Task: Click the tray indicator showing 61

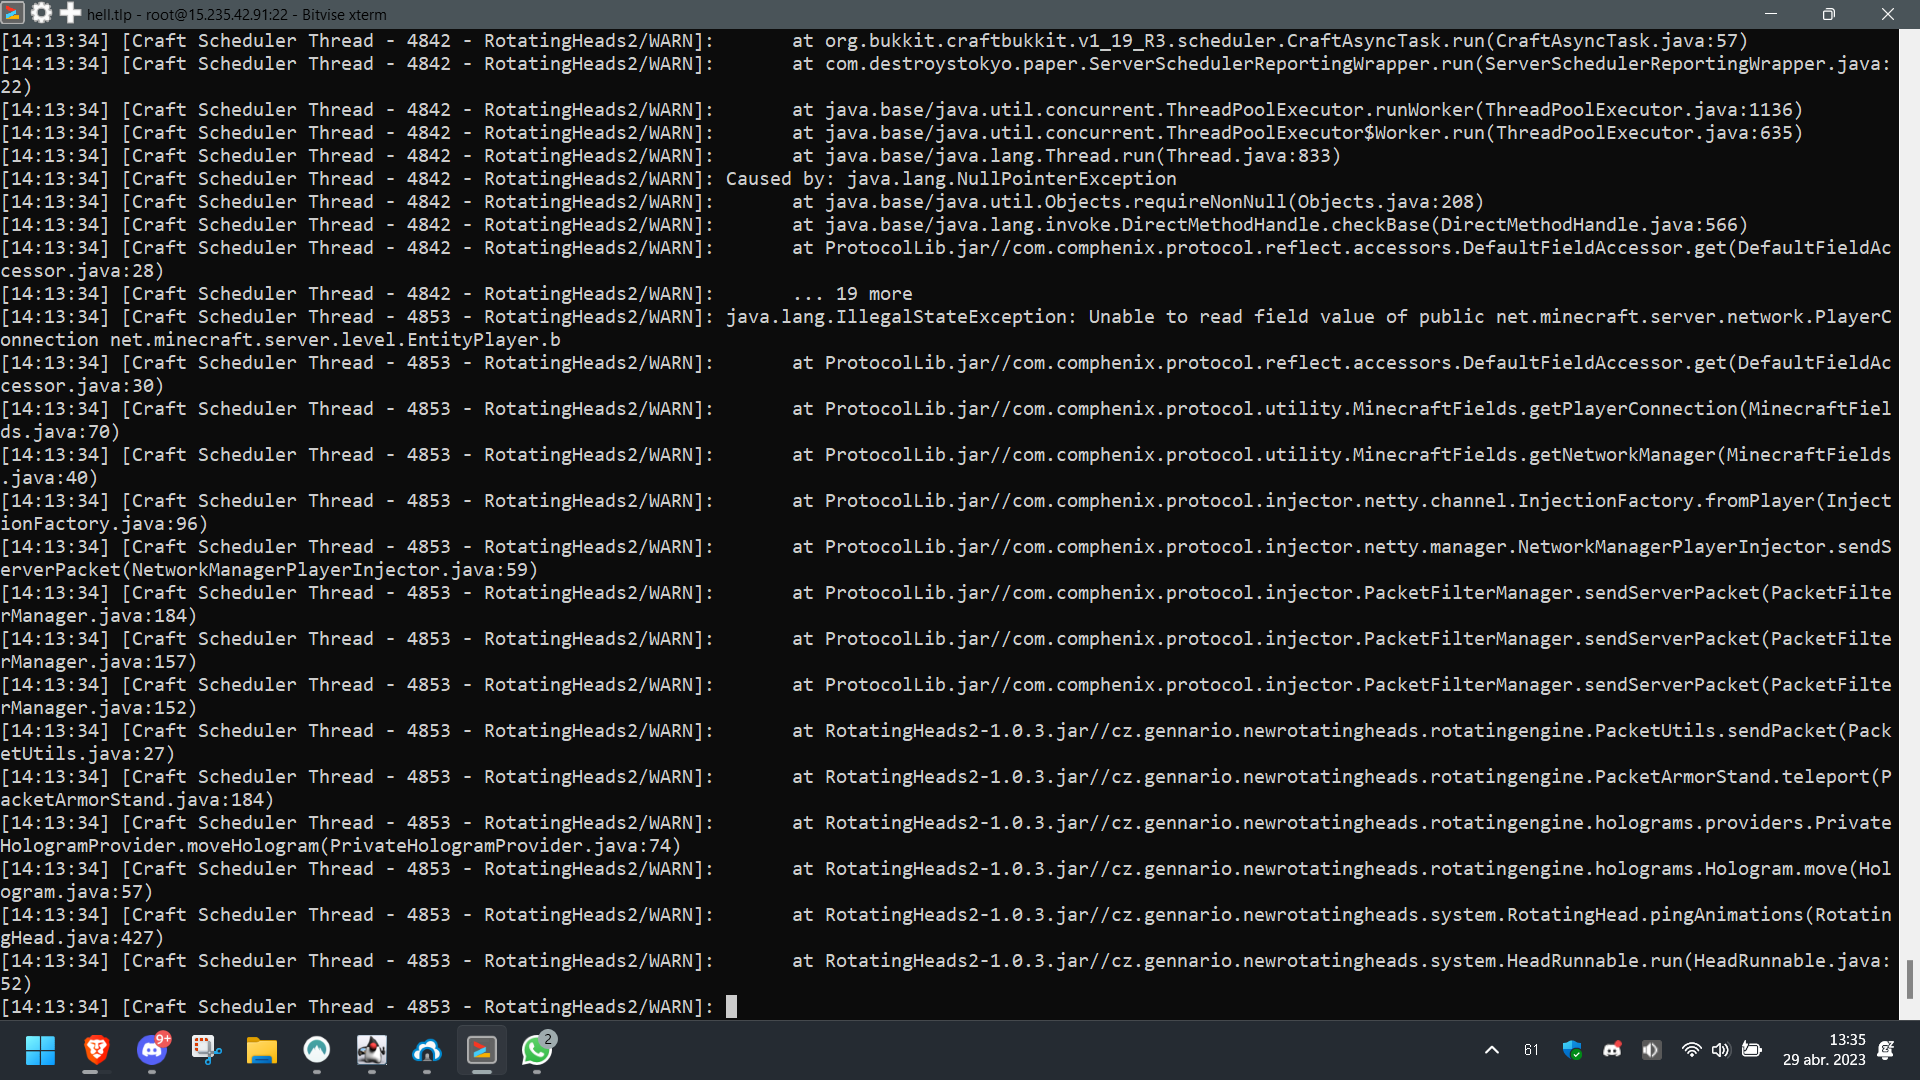Action: tap(1531, 1050)
